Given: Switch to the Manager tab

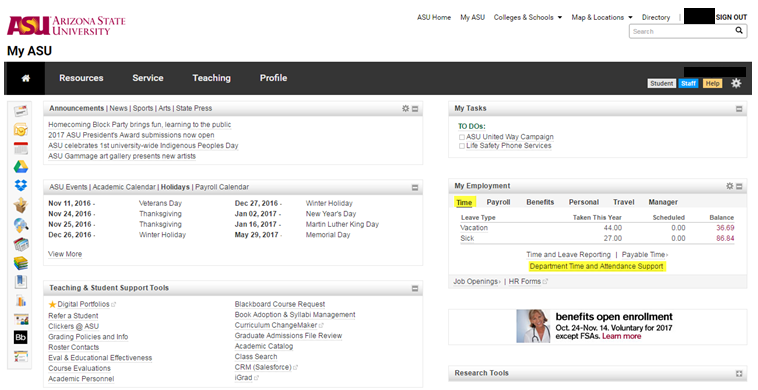Looking at the screenshot, I should (663, 202).
